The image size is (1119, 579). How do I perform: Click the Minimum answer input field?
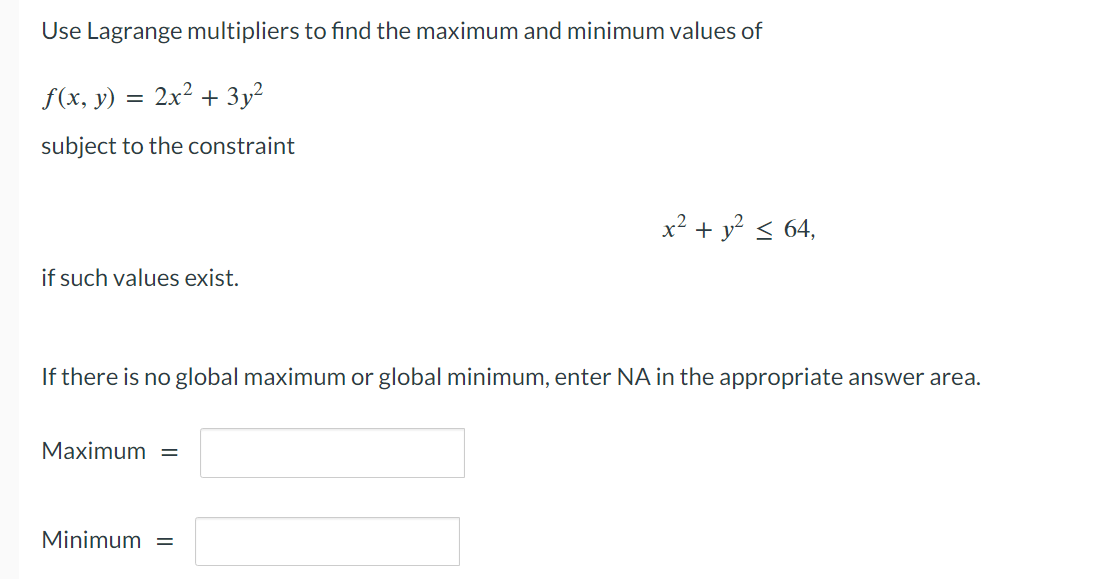pos(328,541)
